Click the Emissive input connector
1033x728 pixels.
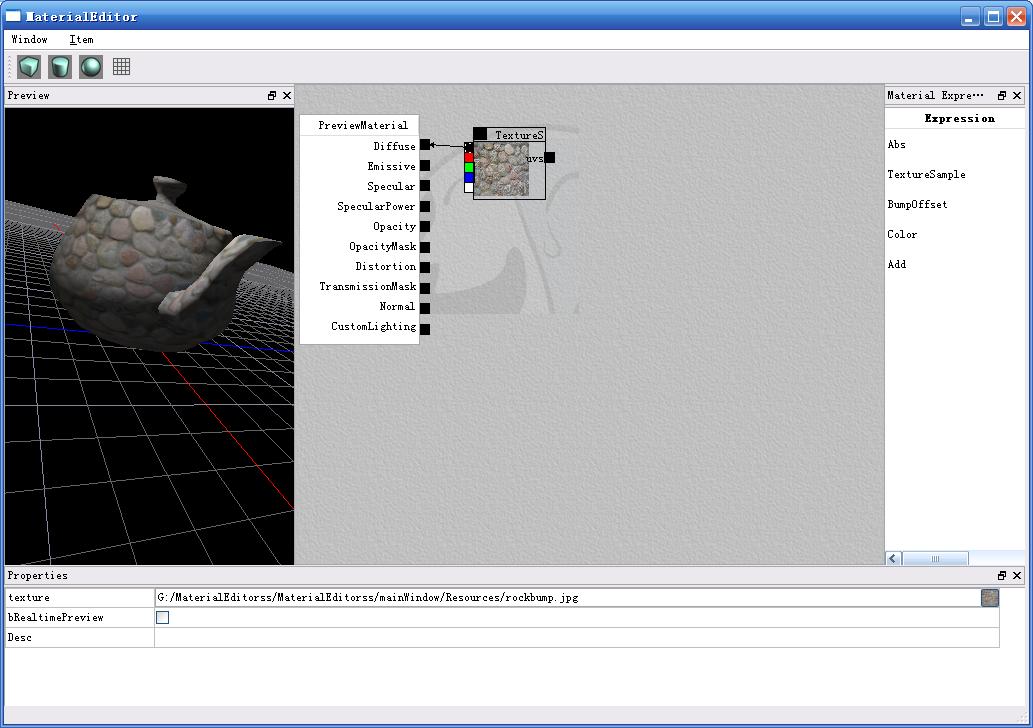pos(425,166)
